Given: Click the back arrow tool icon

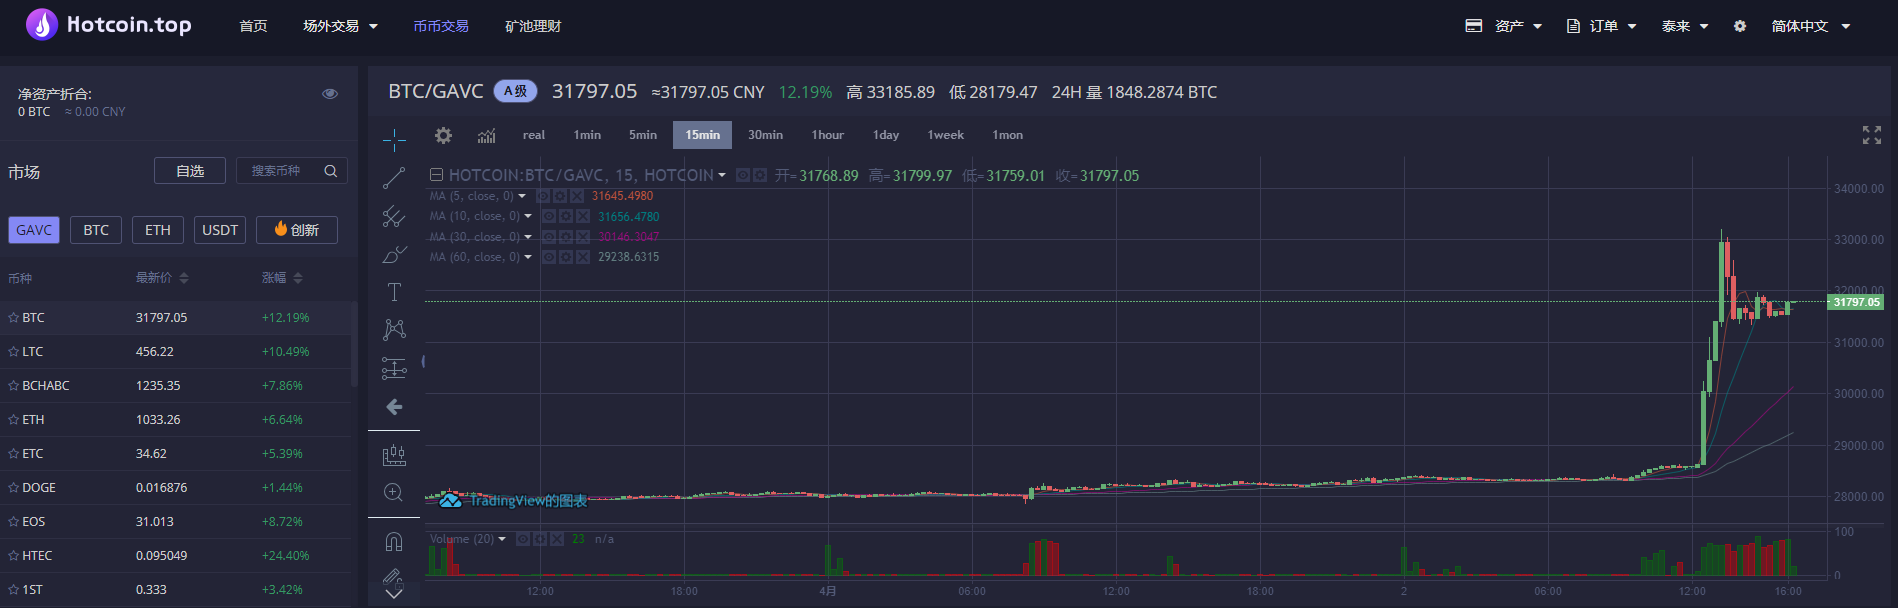Looking at the screenshot, I should (x=394, y=407).
